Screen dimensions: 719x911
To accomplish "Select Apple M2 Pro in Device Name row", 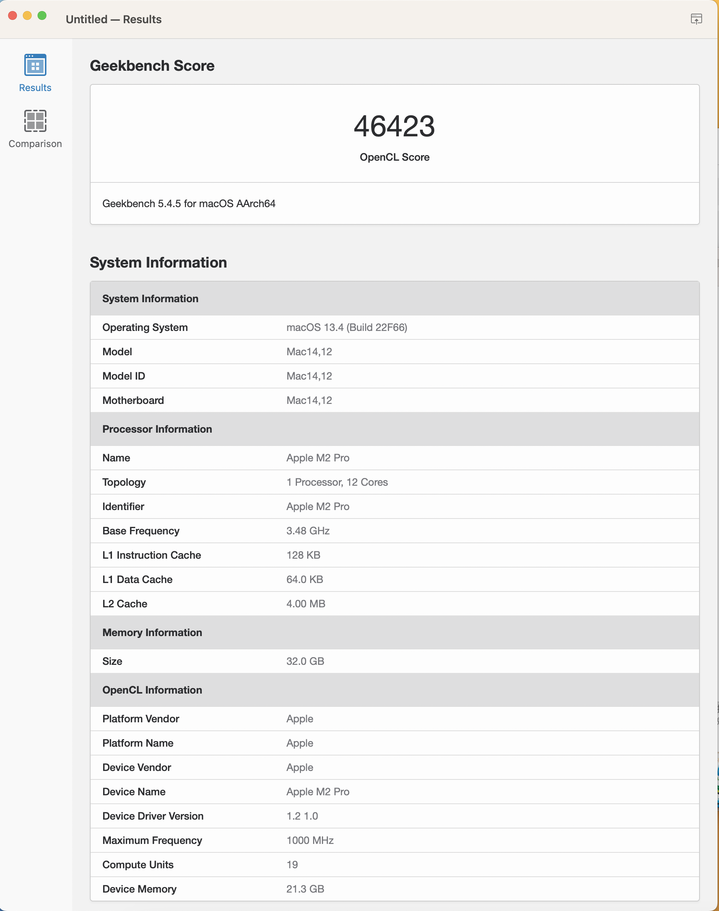I will [318, 792].
